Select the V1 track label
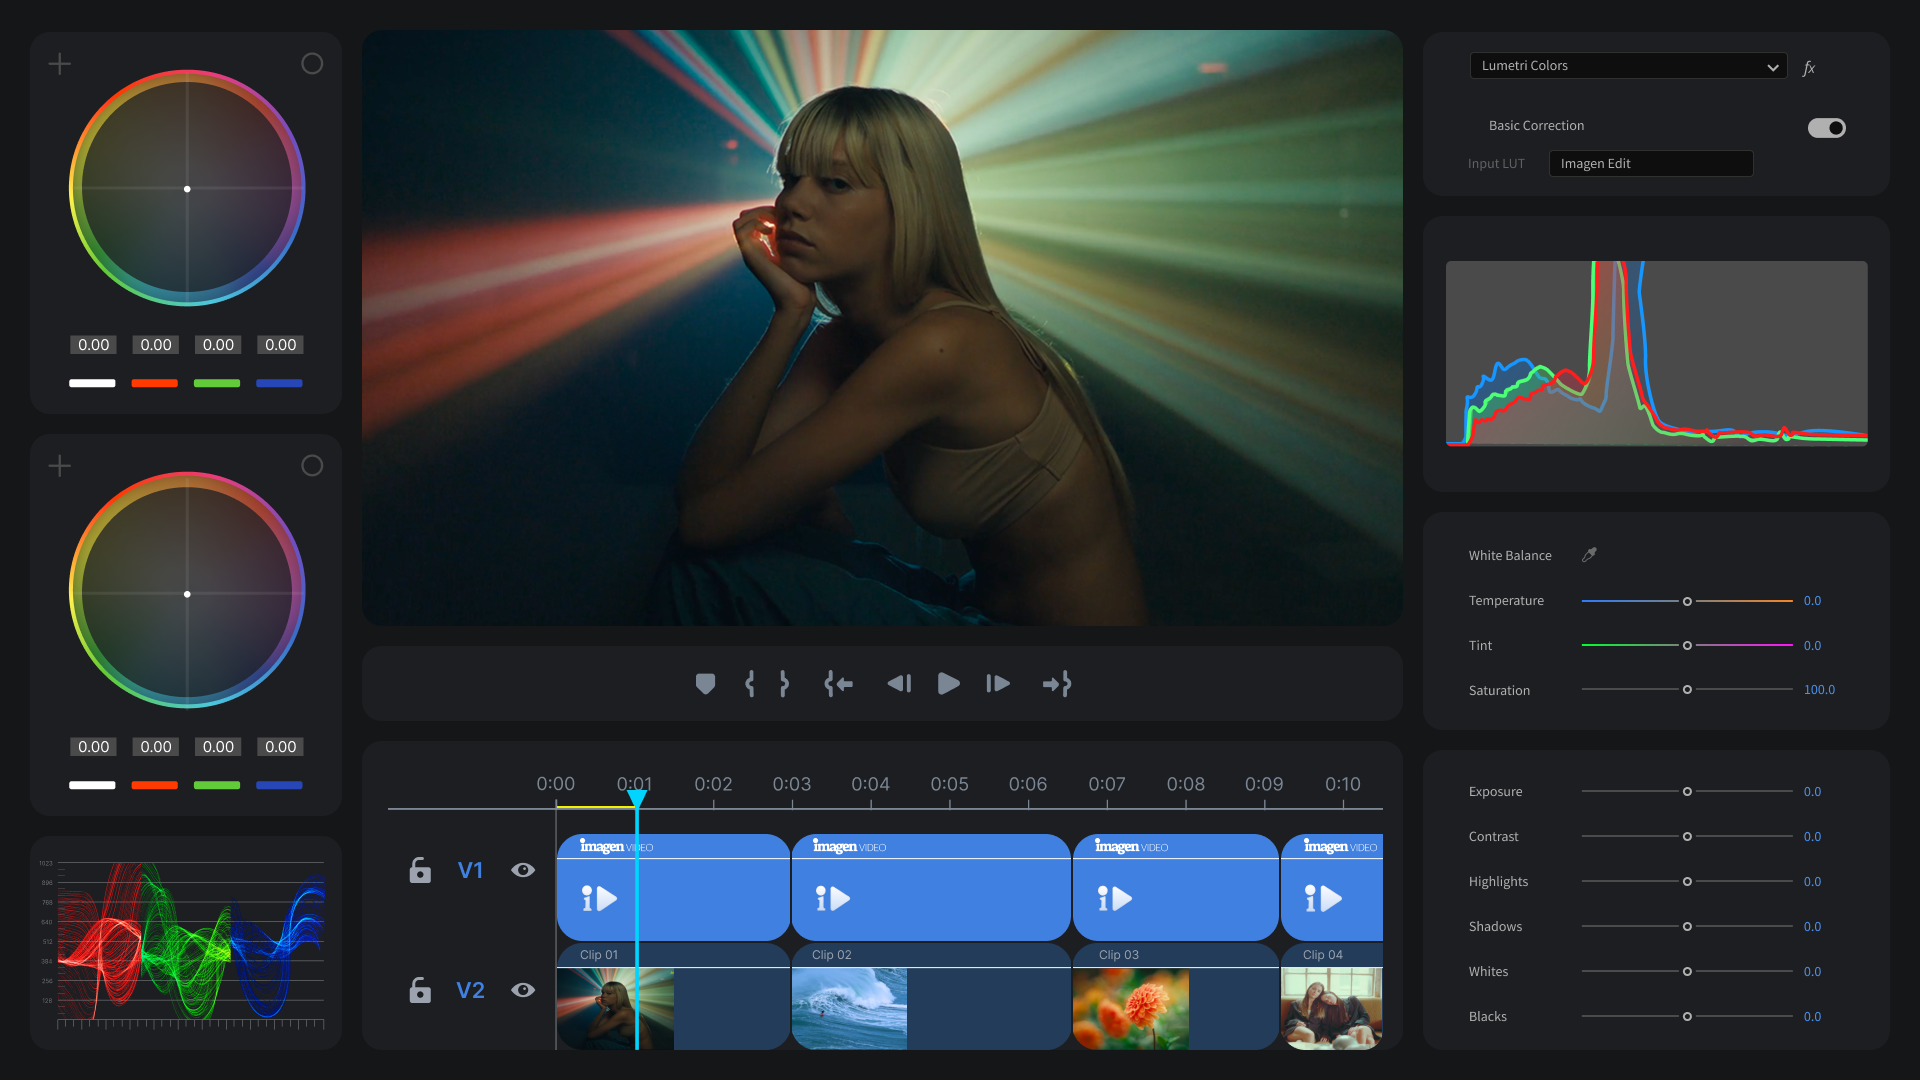 click(x=470, y=870)
